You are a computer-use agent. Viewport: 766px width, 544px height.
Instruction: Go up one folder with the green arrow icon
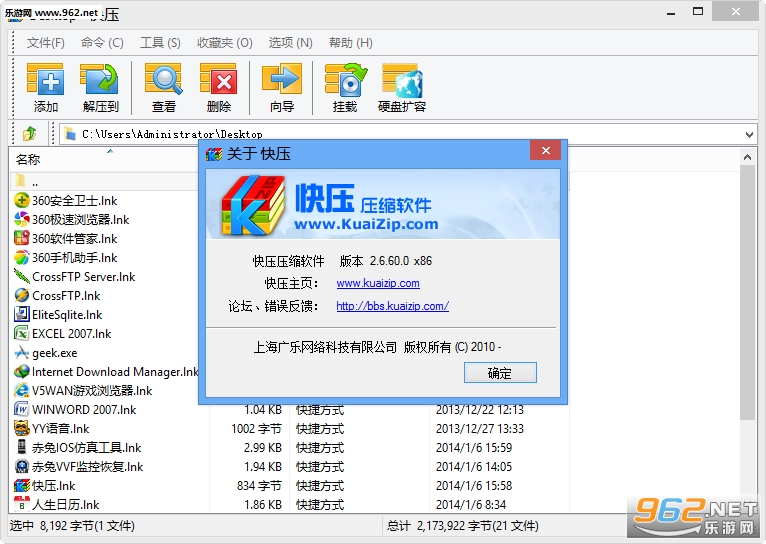pos(29,133)
